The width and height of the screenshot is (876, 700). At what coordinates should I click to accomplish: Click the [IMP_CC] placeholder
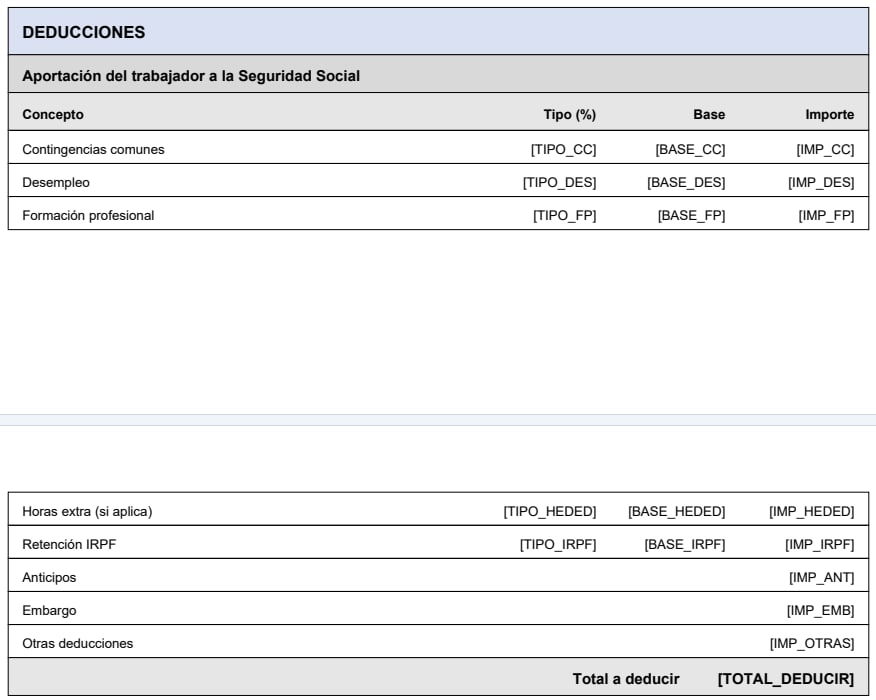click(827, 148)
